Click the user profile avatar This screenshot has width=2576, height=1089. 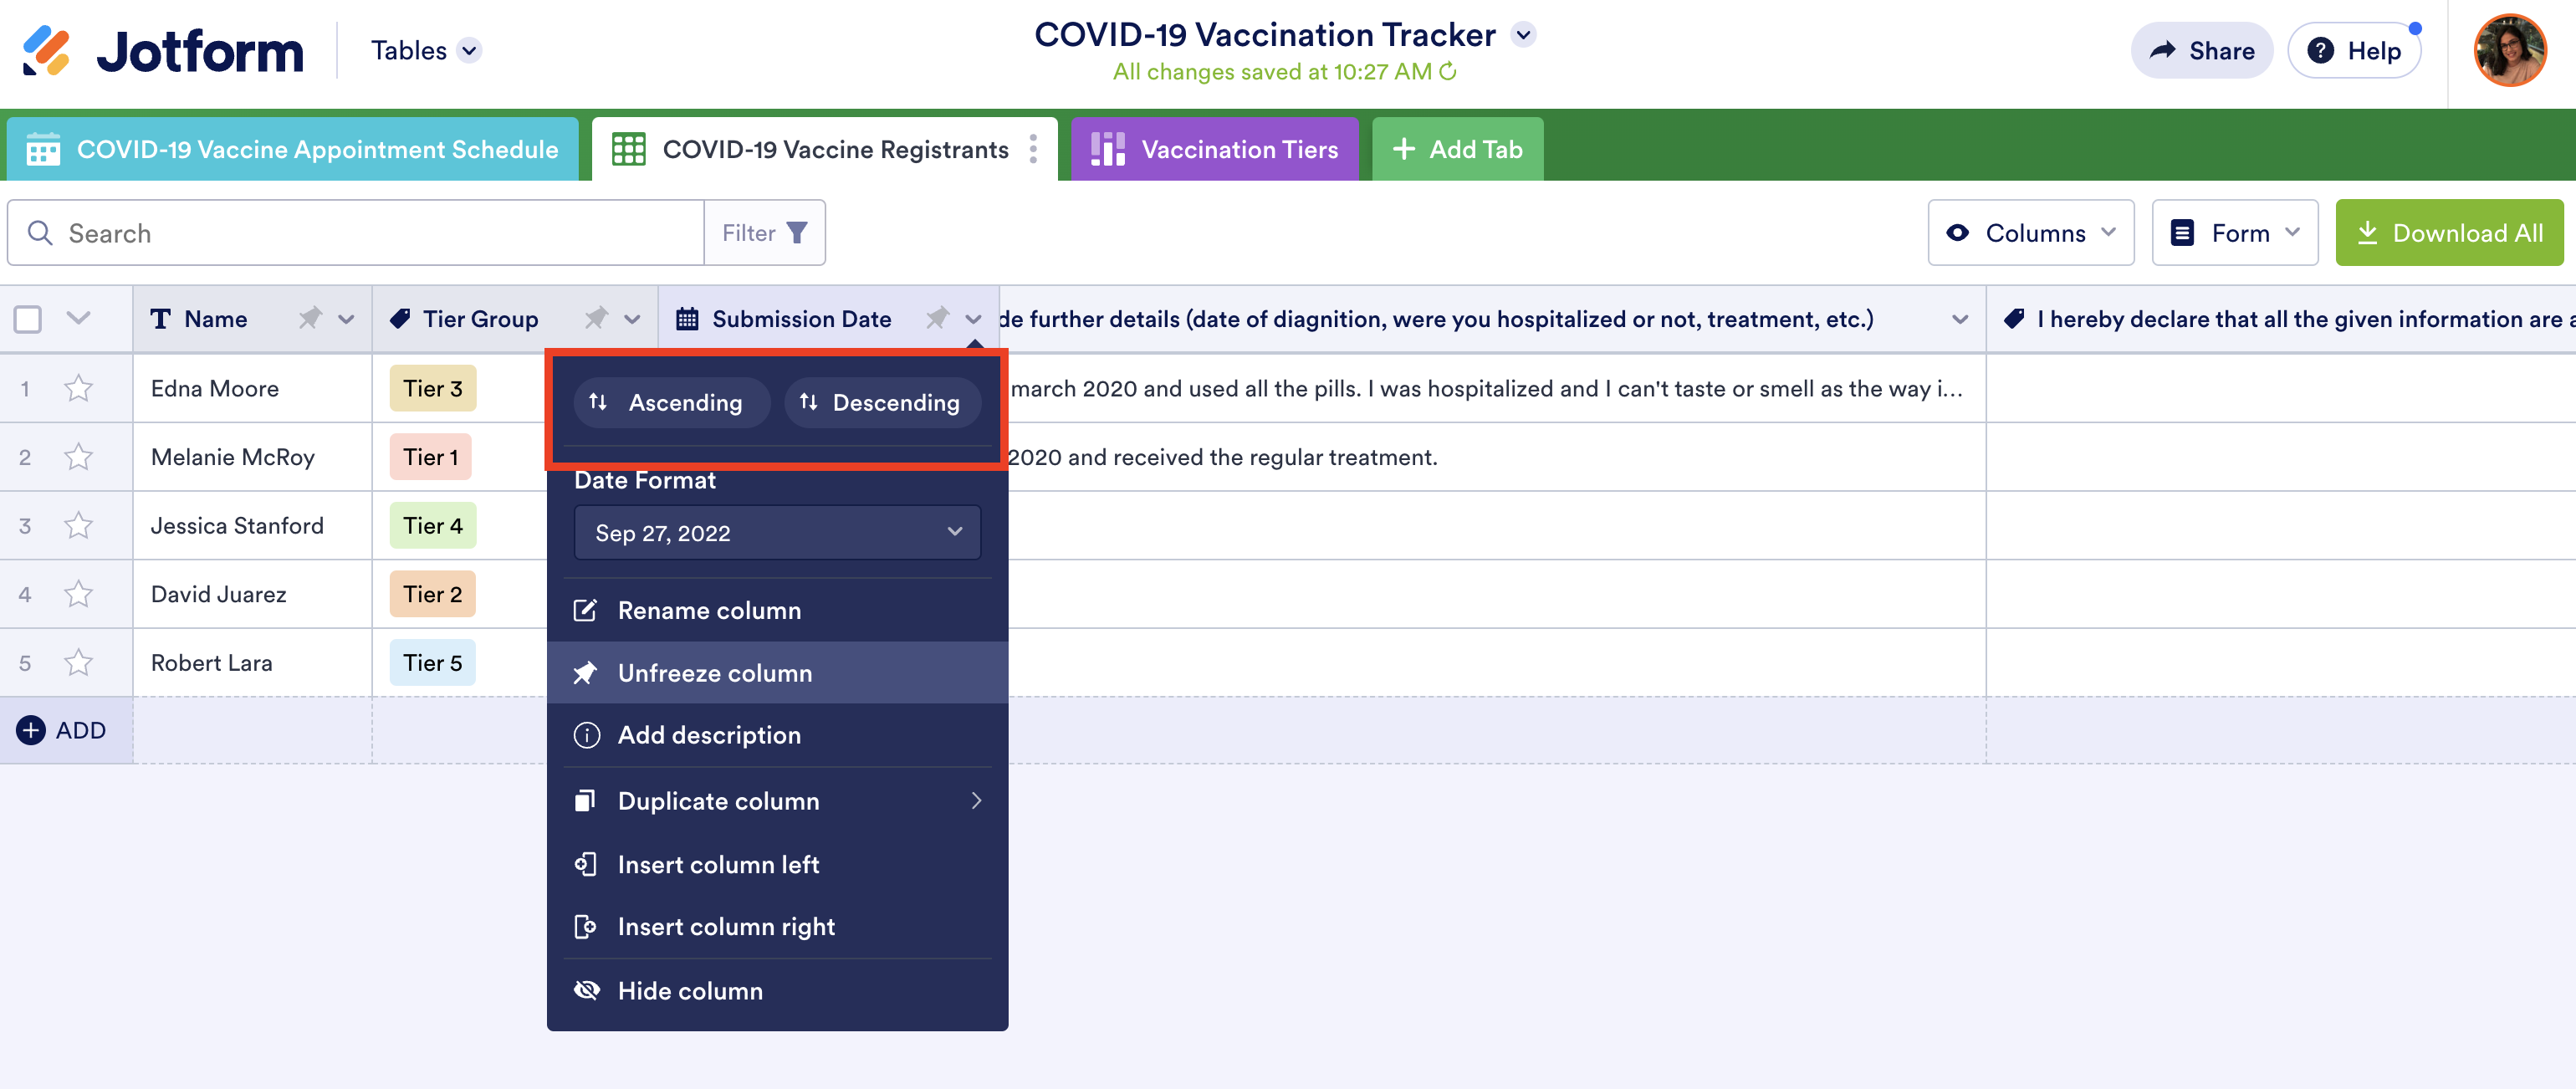pos(2509,51)
